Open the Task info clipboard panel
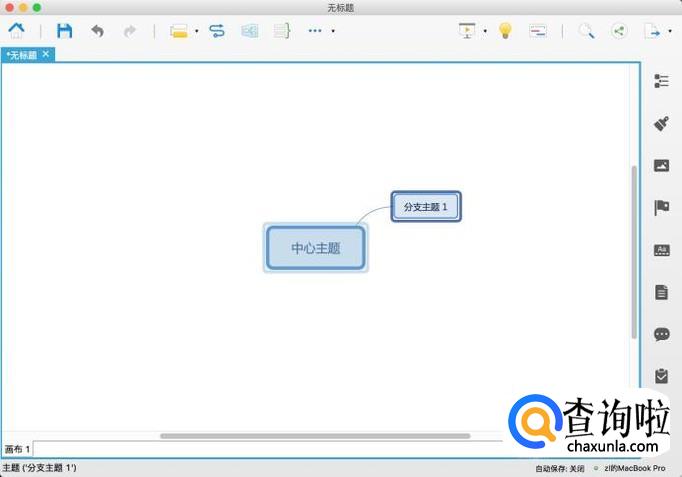Screen dimensions: 682x477 click(x=661, y=376)
